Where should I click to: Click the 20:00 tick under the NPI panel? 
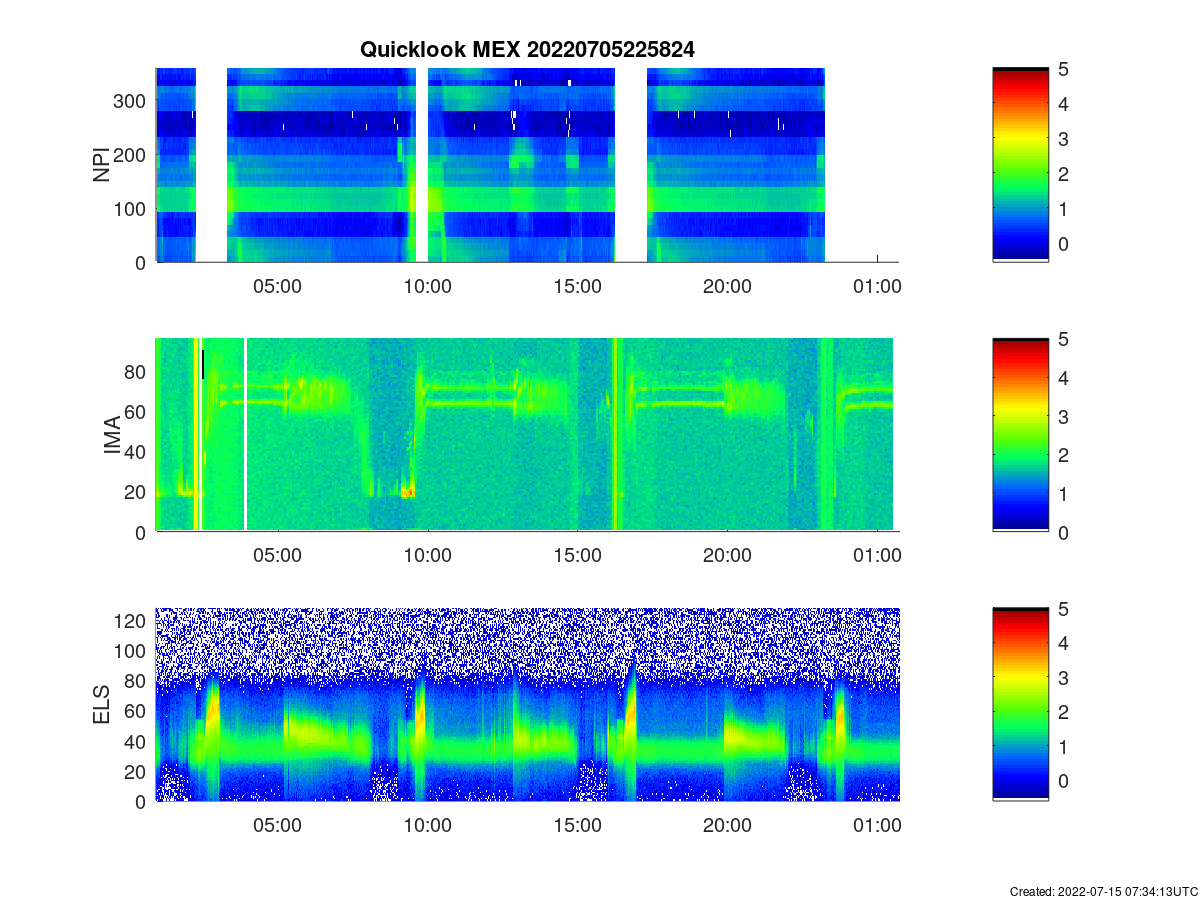[x=727, y=286]
